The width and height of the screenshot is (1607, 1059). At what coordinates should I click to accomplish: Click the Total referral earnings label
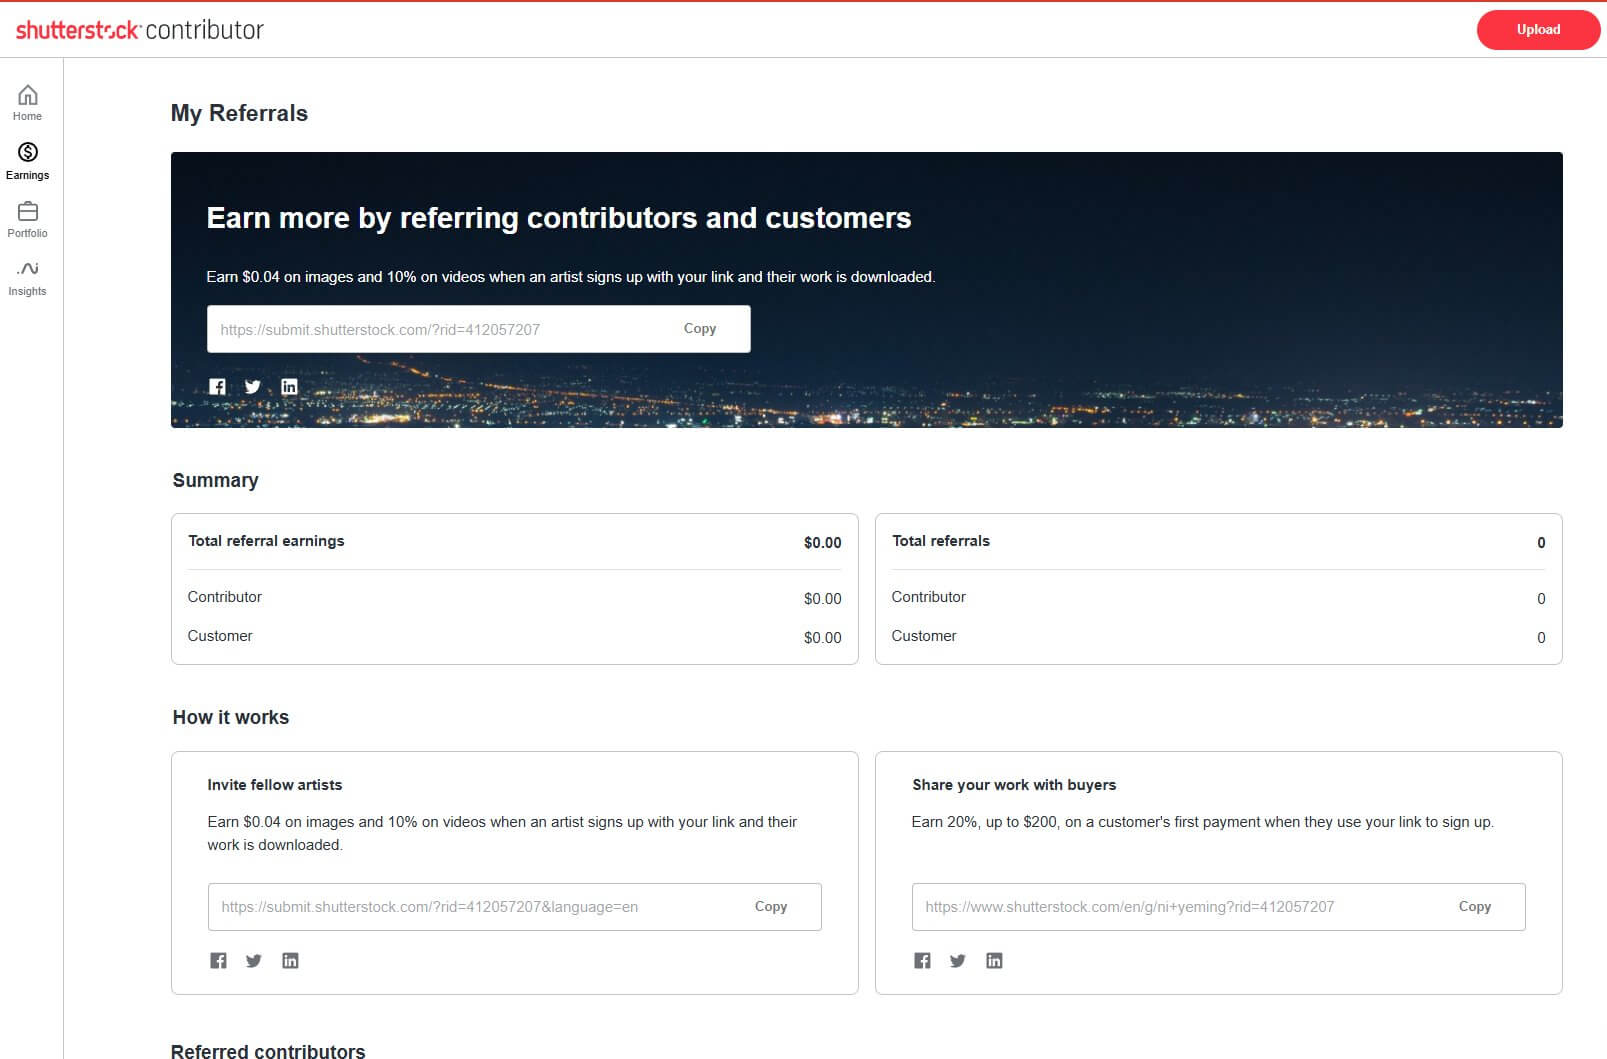click(x=266, y=541)
